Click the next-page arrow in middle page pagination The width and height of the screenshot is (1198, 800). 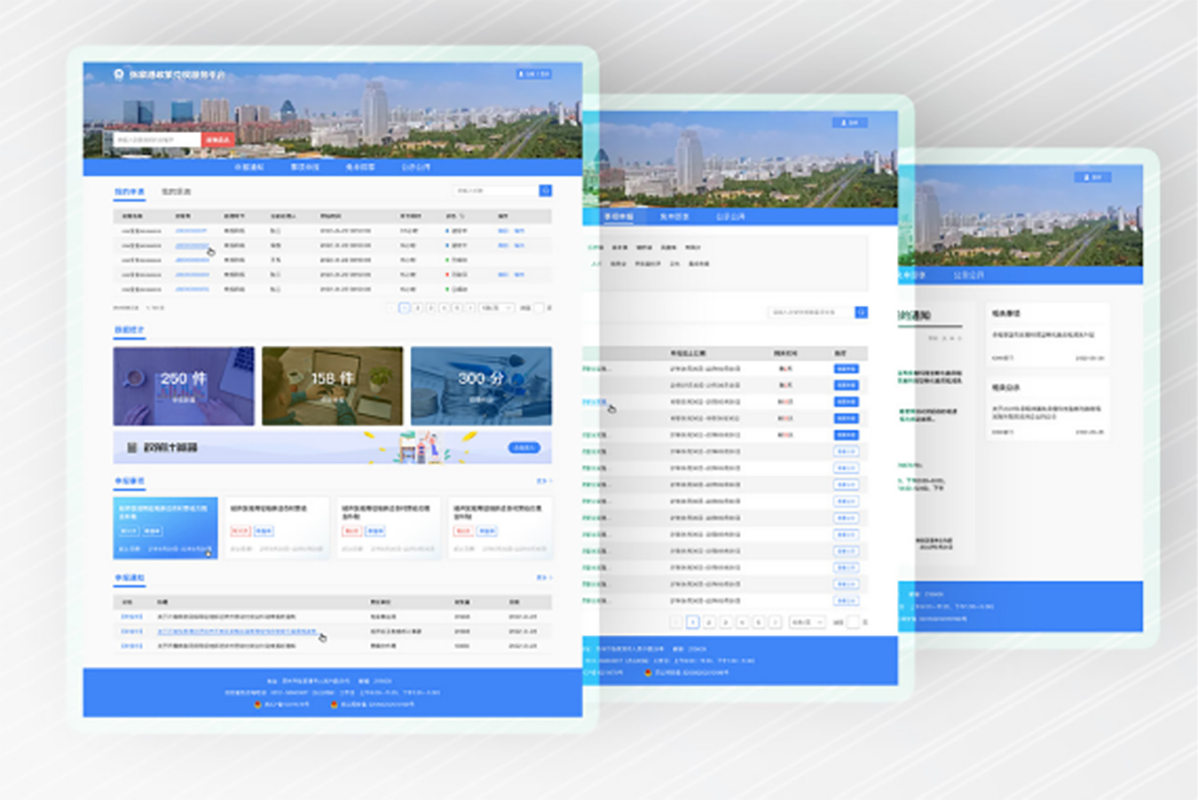click(773, 622)
